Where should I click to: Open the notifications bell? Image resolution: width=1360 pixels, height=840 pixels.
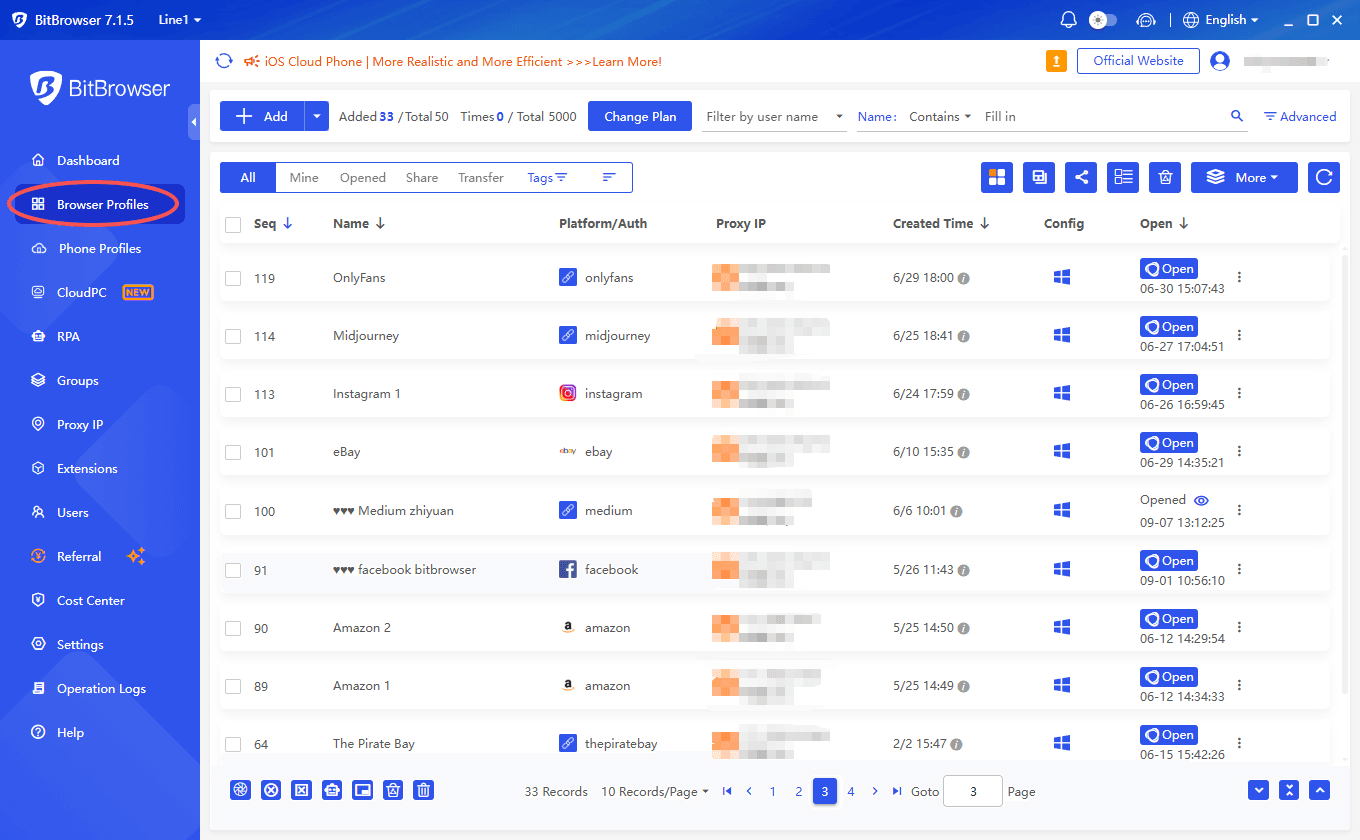point(1068,20)
